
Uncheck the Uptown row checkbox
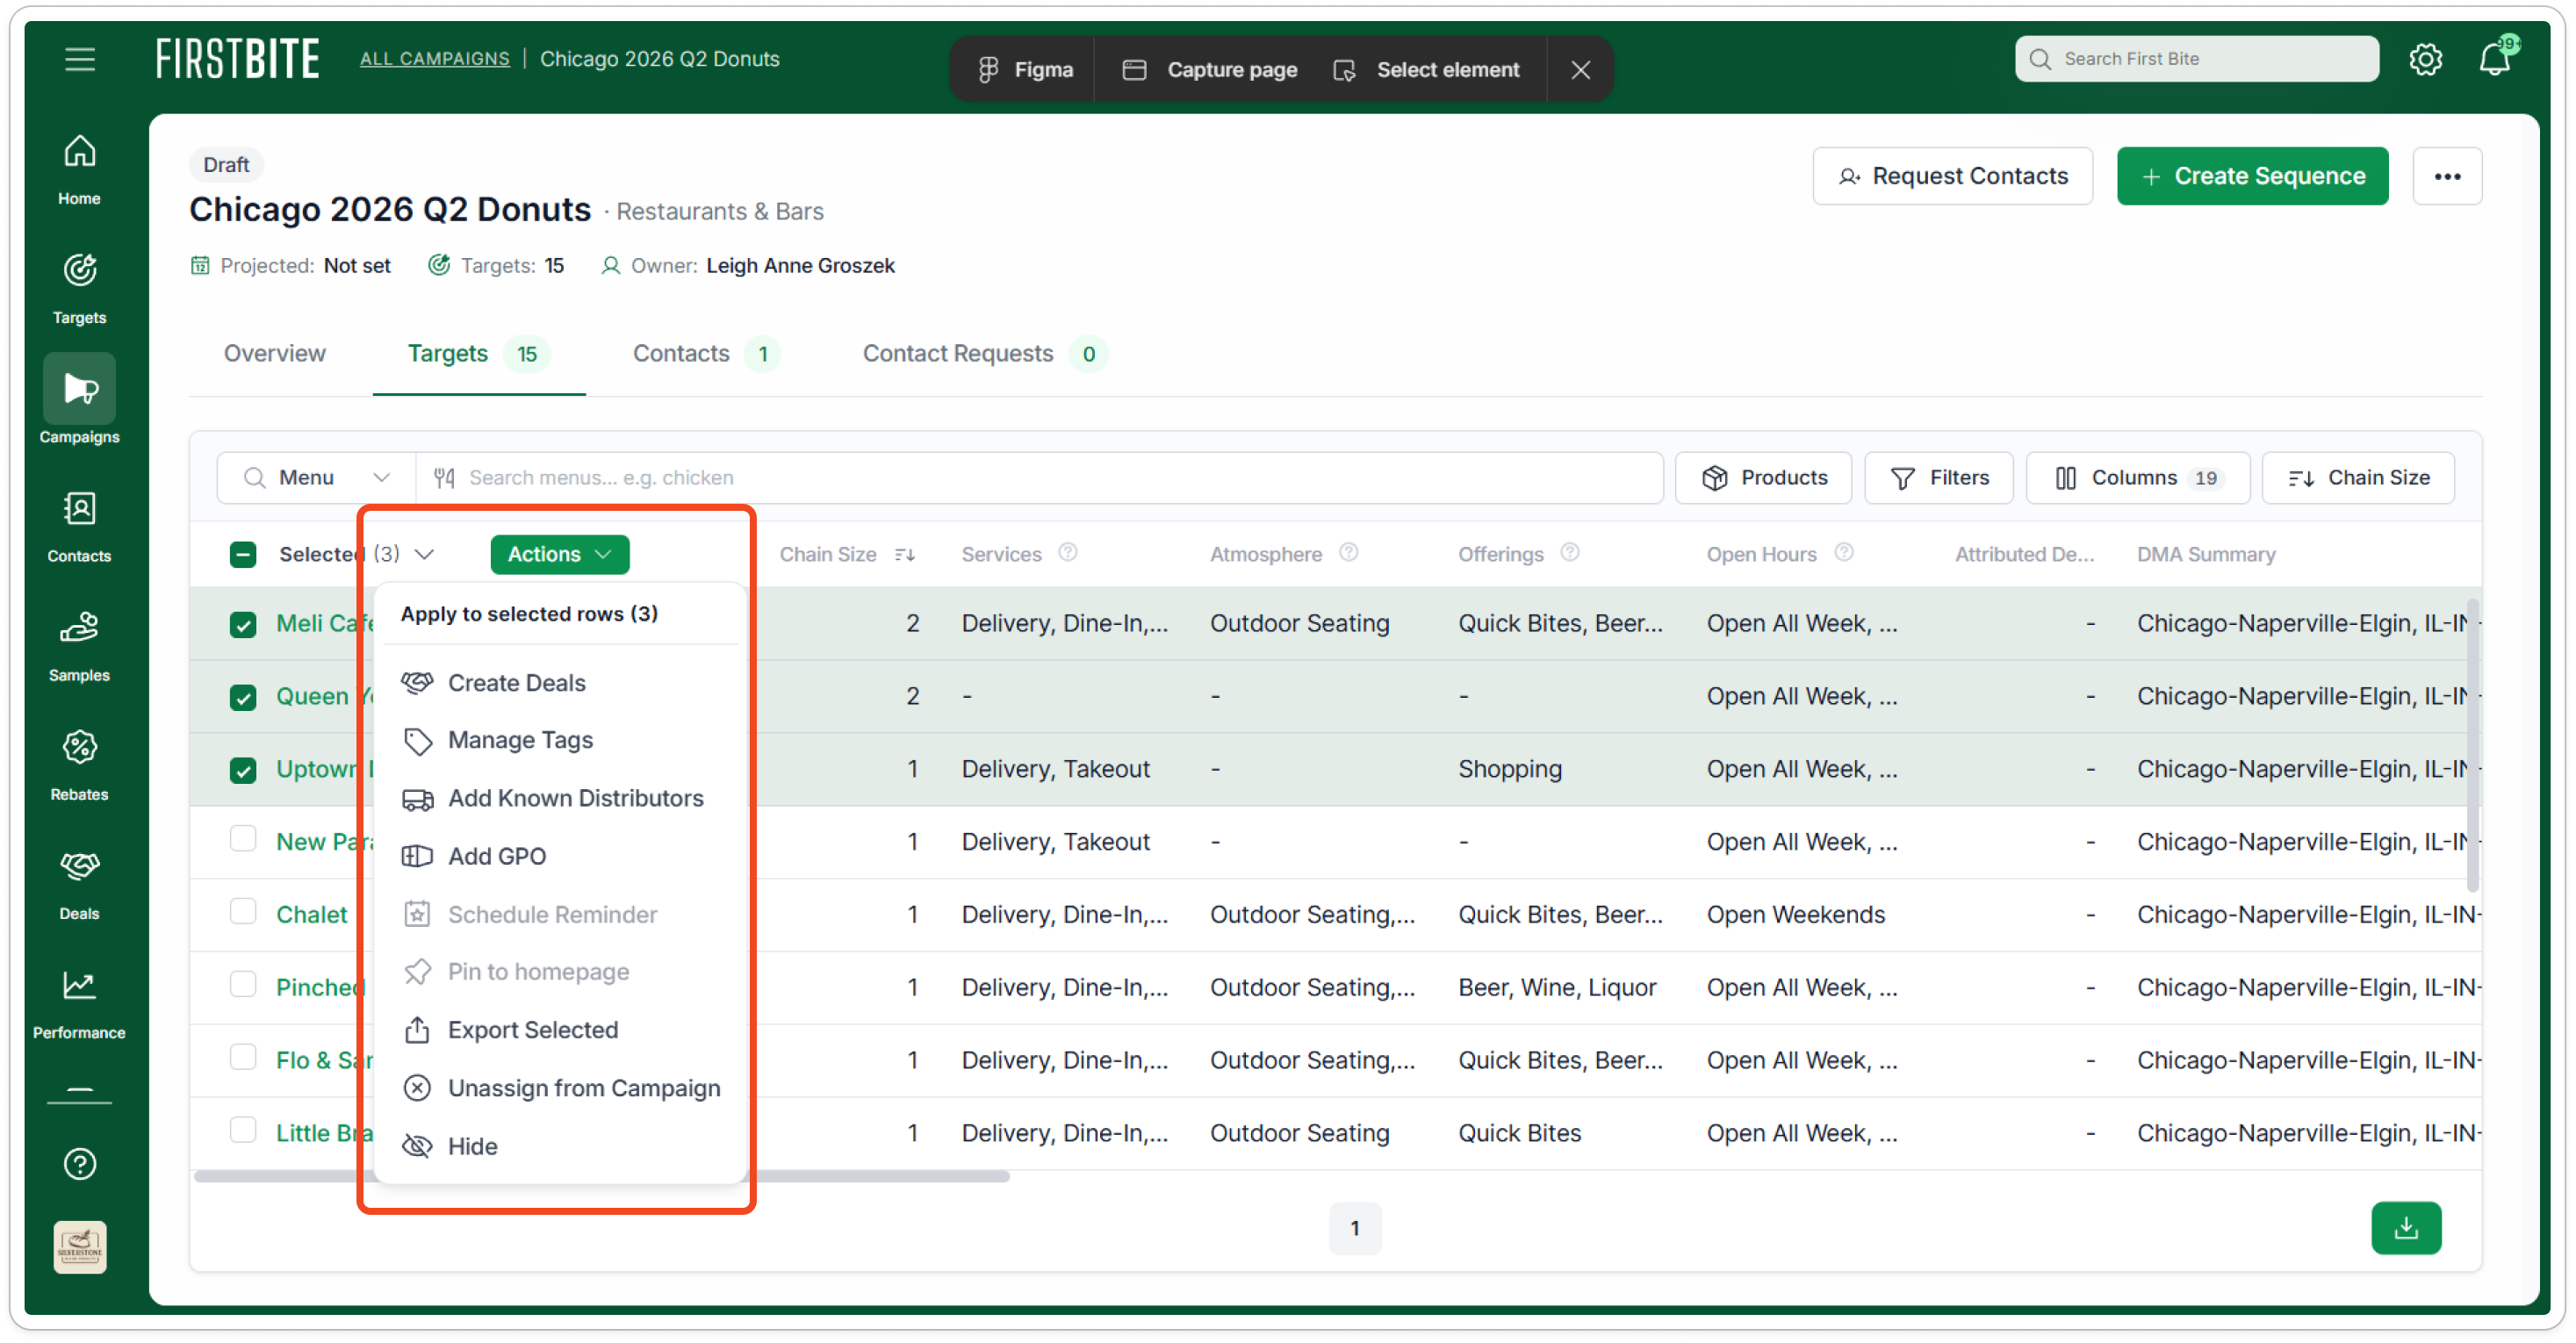pyautogui.click(x=243, y=770)
